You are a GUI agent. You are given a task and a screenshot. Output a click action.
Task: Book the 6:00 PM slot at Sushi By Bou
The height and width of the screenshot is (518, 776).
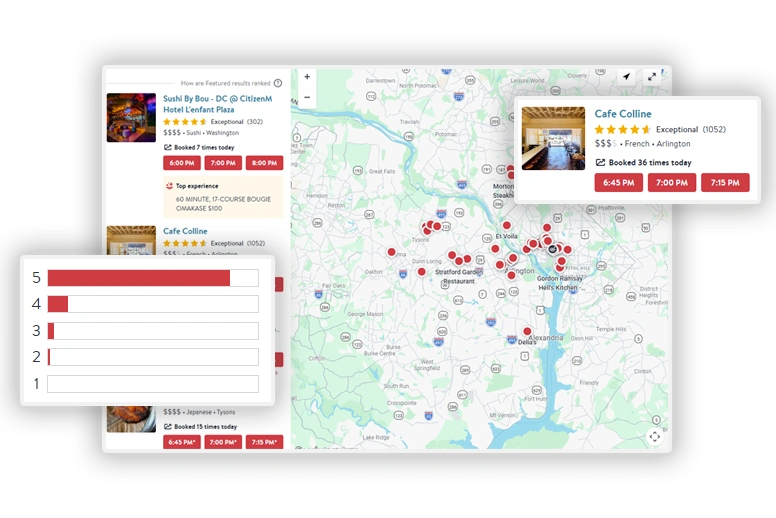point(182,163)
